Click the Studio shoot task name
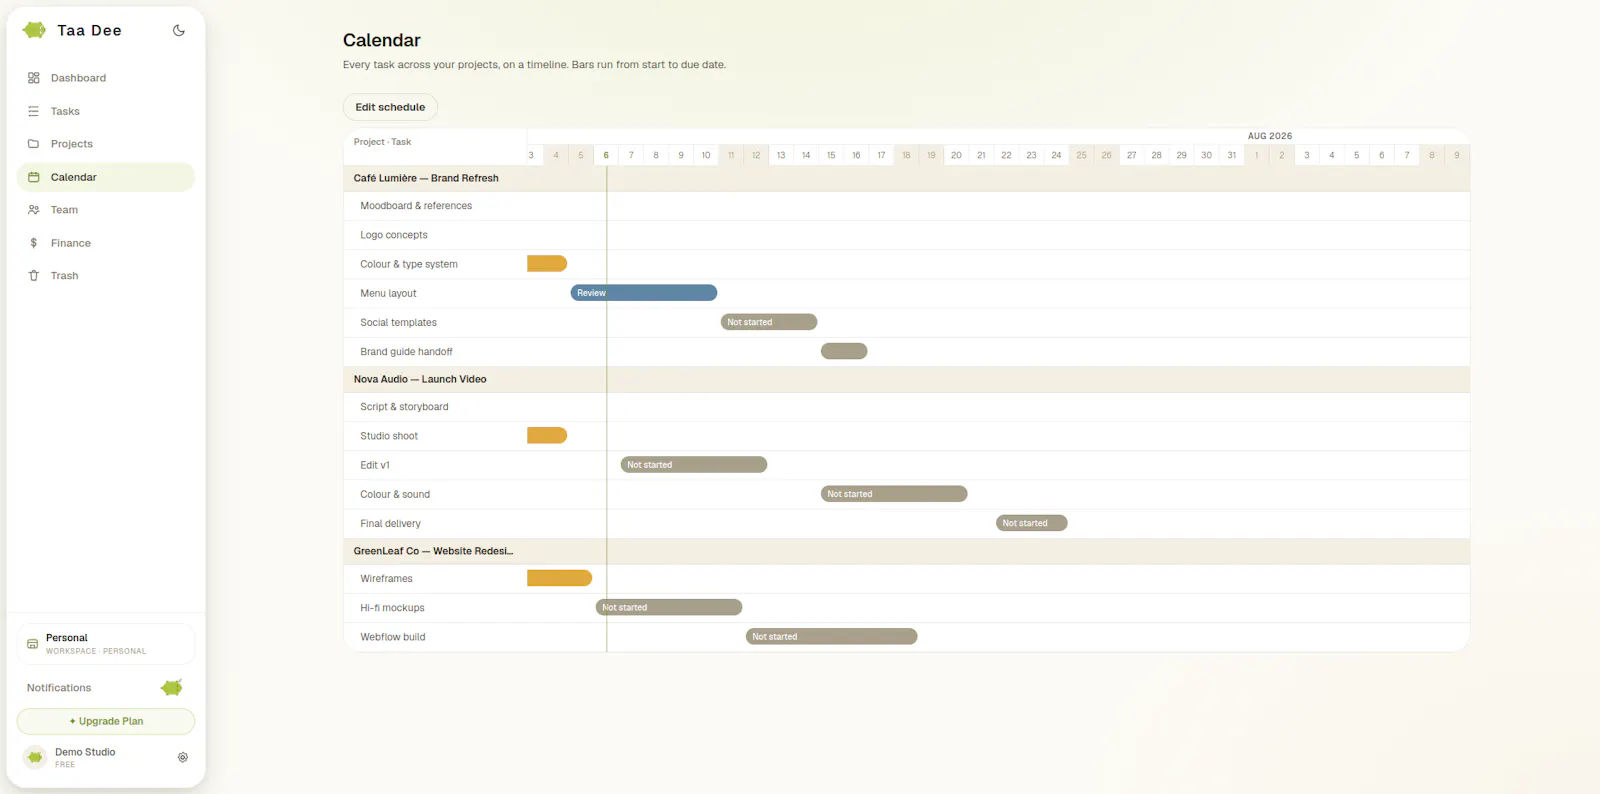 click(x=389, y=436)
